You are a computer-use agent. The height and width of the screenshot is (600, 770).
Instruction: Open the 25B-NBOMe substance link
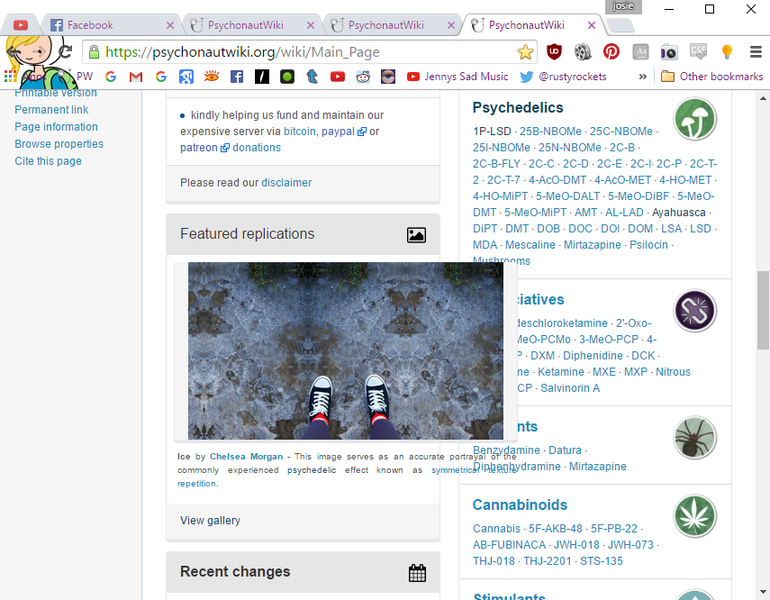(550, 131)
